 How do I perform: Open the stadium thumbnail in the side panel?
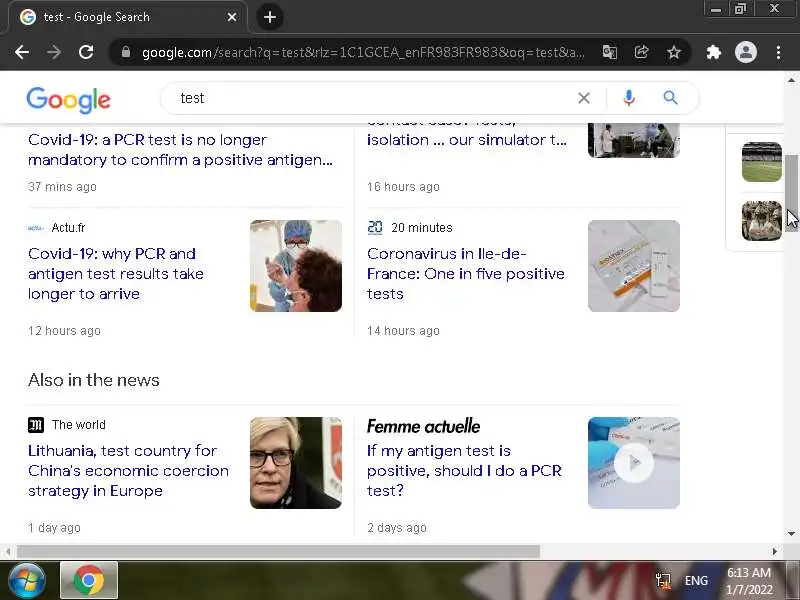pos(762,162)
